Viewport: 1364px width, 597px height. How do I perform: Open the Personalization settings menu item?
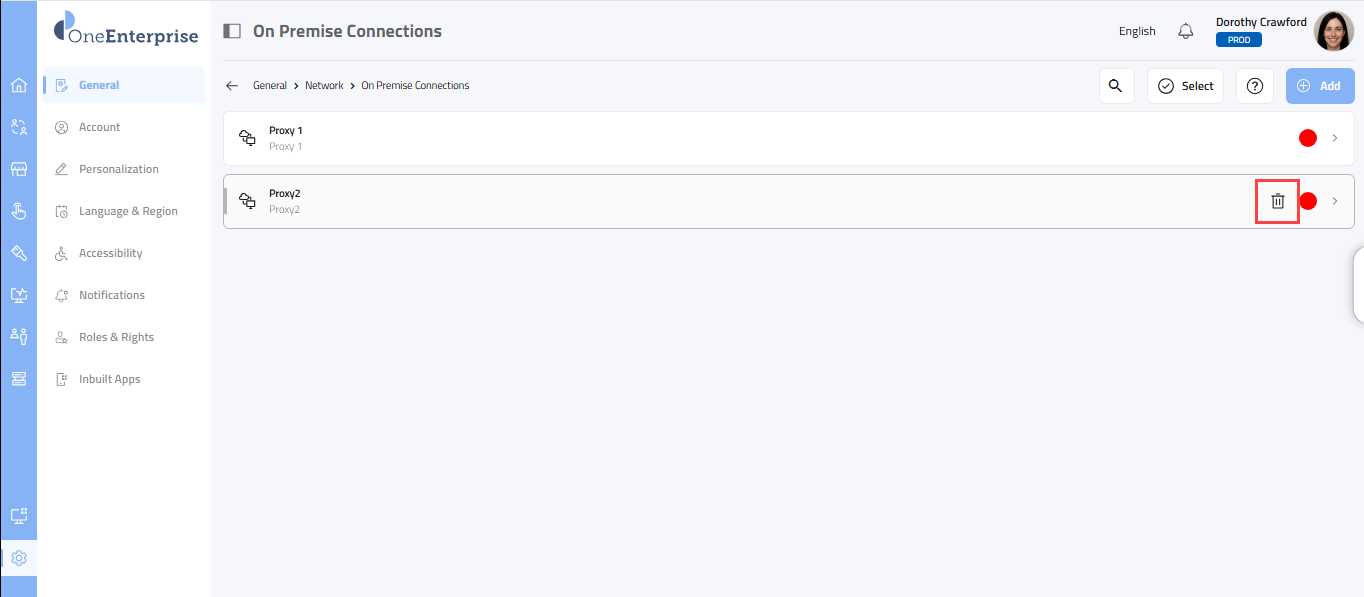[x=118, y=169]
